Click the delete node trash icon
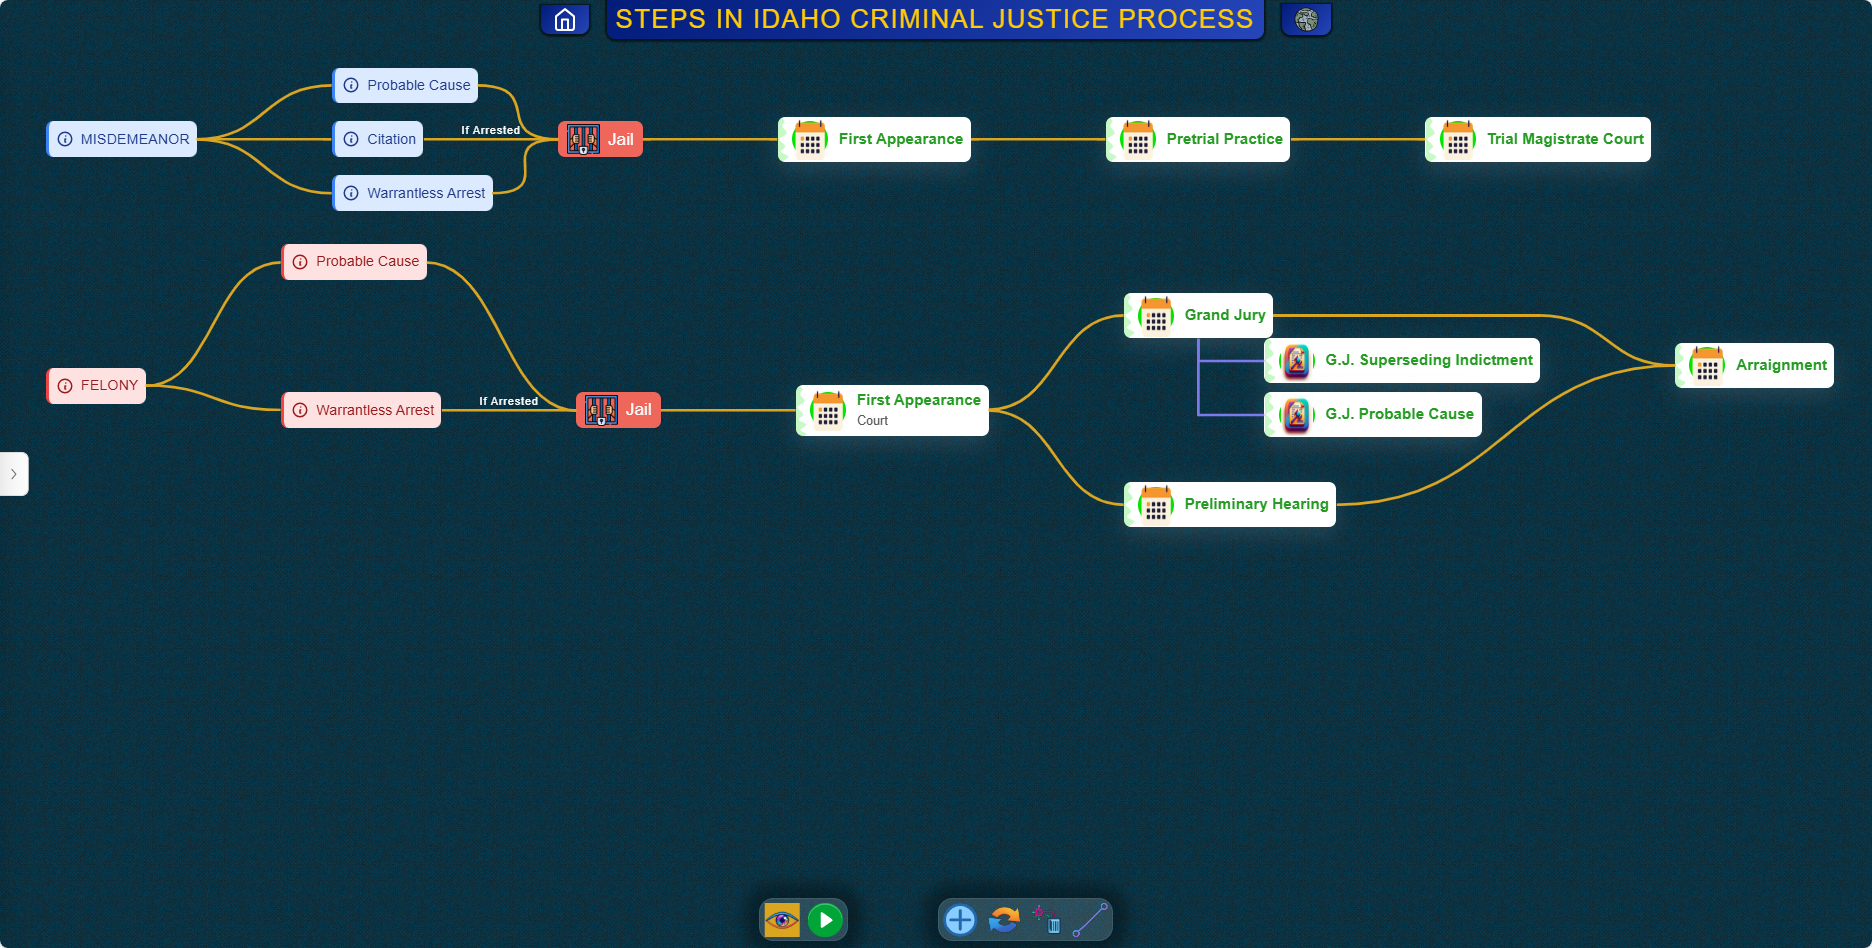This screenshot has width=1872, height=948. click(x=1047, y=920)
